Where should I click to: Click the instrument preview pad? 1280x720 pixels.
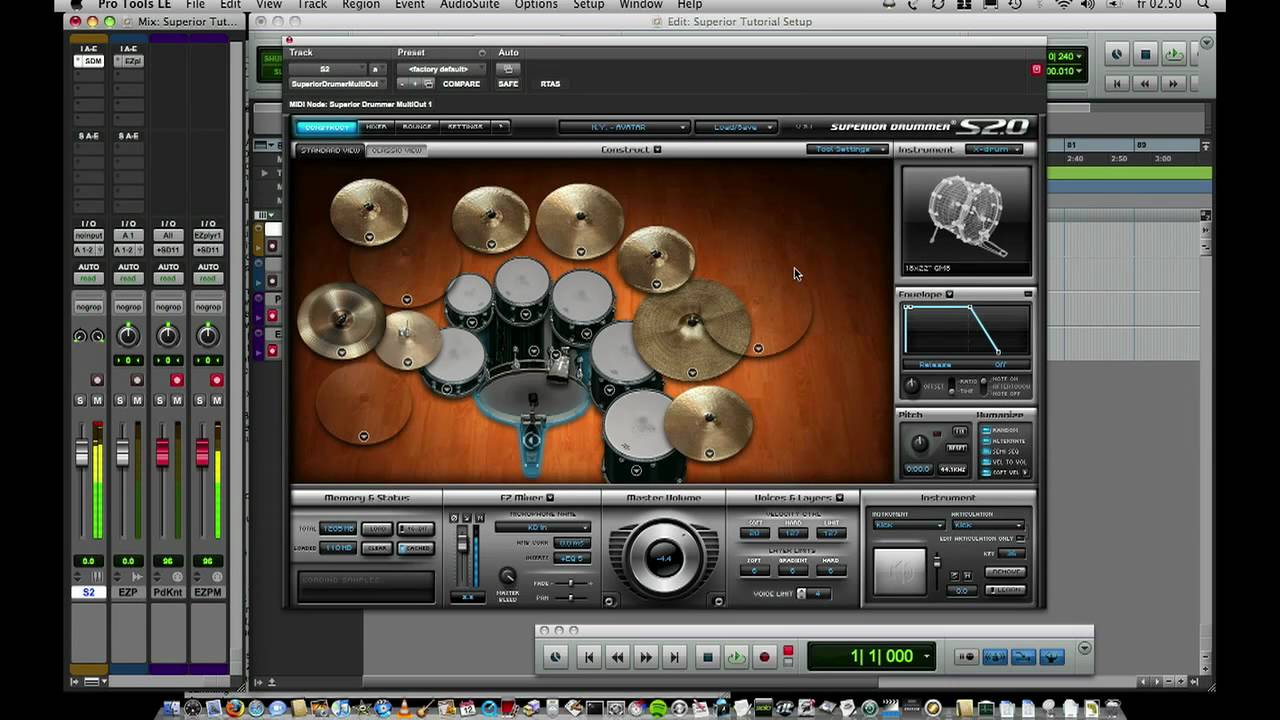click(900, 571)
